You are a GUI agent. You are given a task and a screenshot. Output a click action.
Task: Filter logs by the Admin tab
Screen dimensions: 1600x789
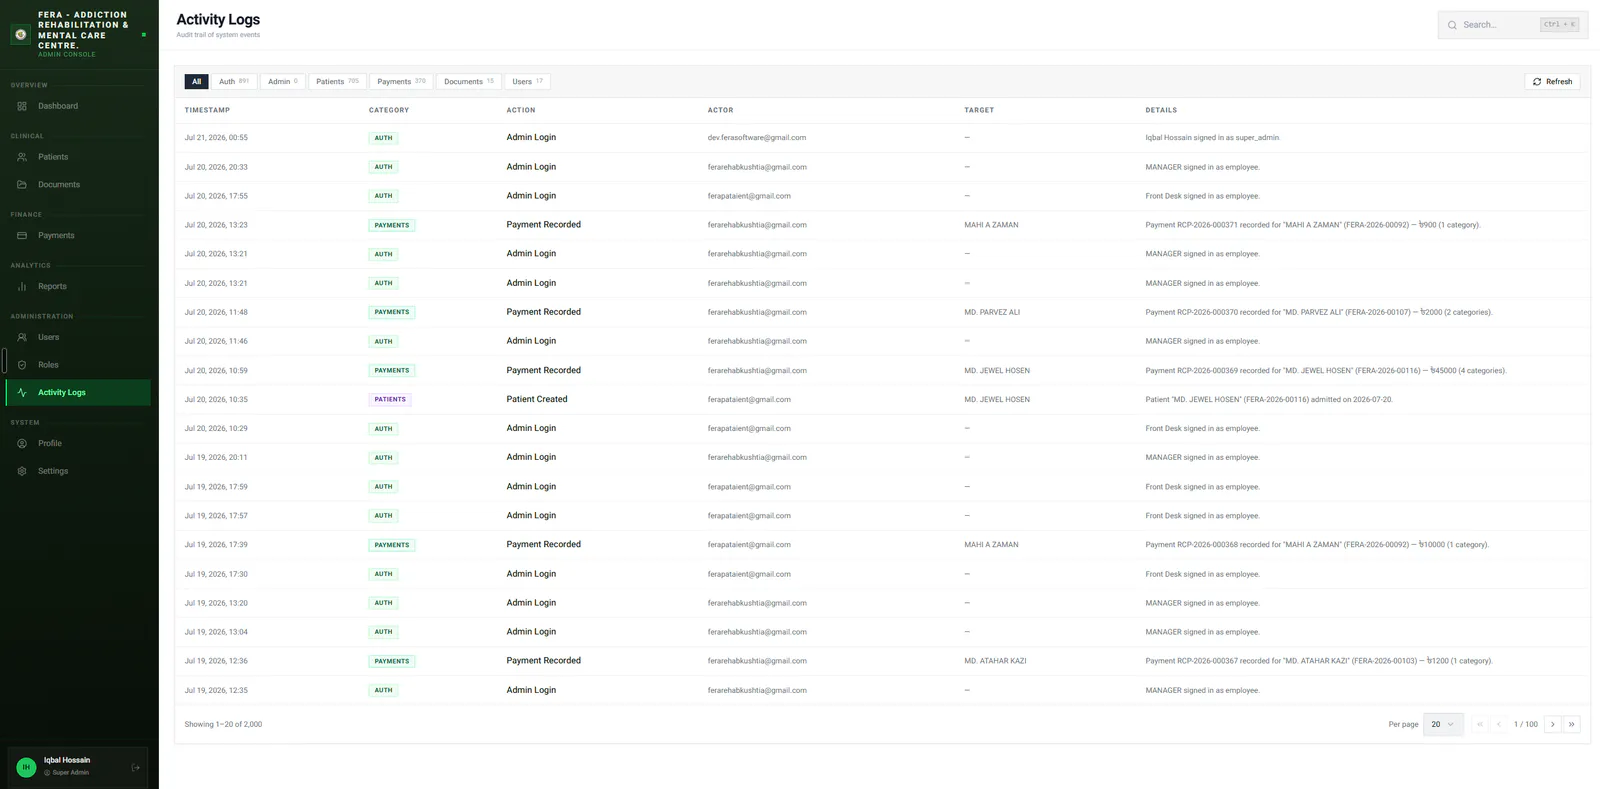(x=283, y=82)
